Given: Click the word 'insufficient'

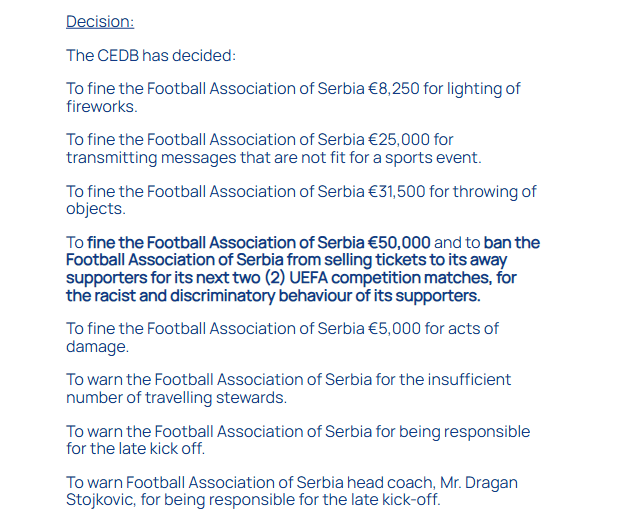Looking at the screenshot, I should point(469,380).
